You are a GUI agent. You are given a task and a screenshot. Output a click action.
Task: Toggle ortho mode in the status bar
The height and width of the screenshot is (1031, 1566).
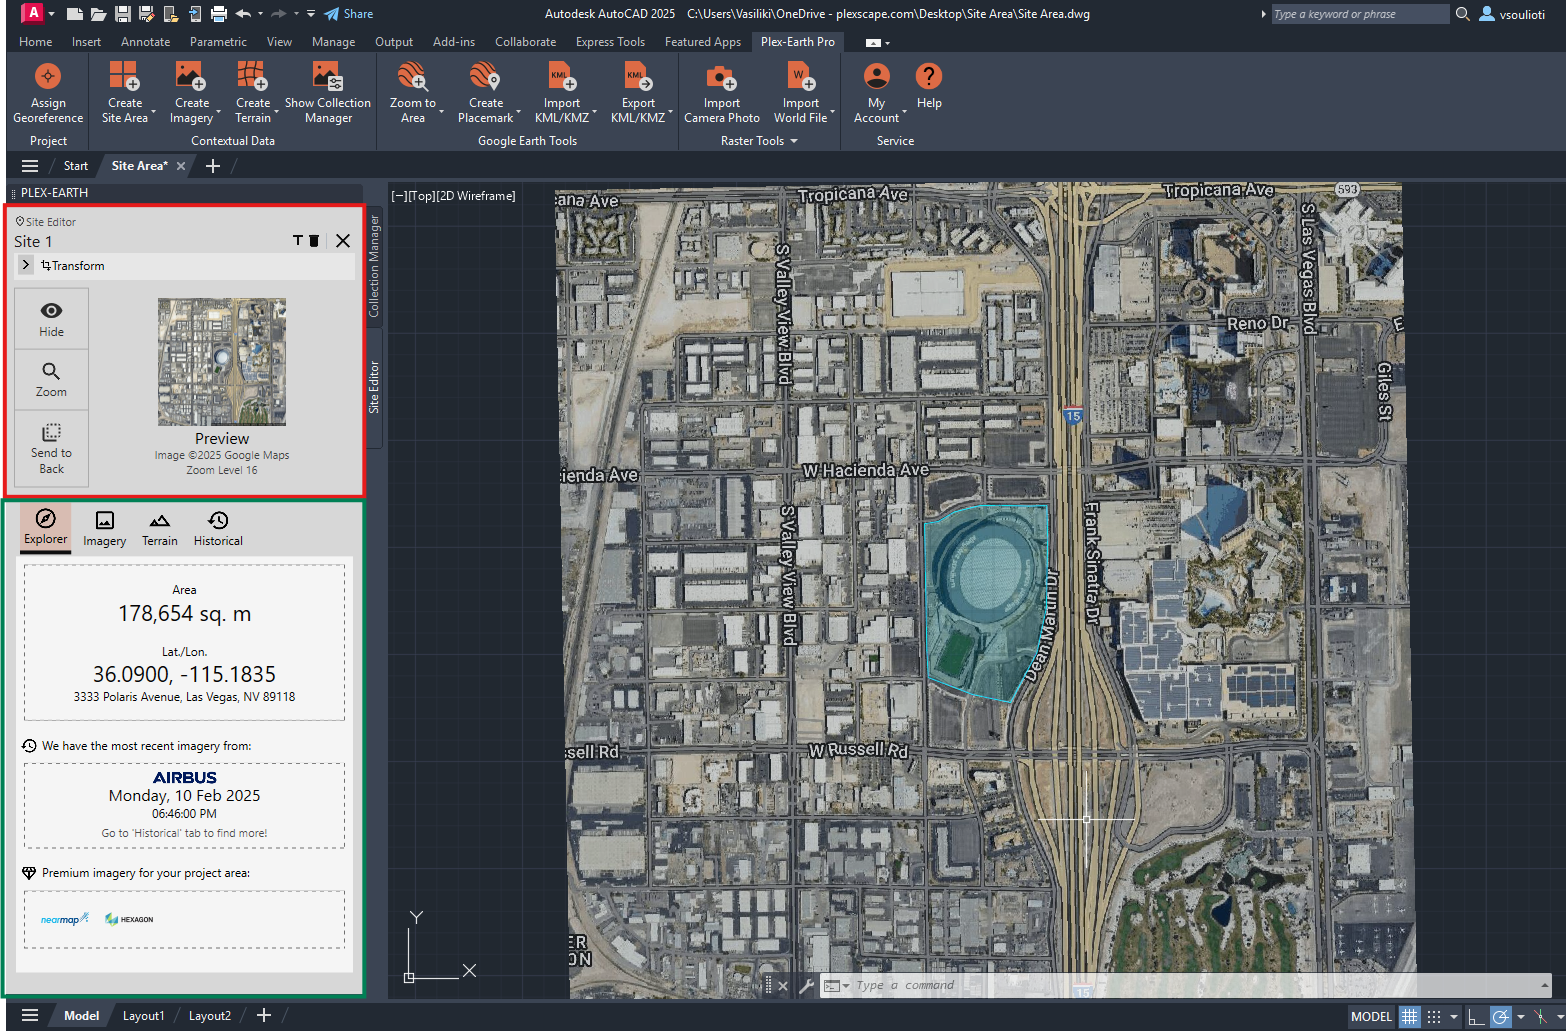[x=1476, y=1016]
